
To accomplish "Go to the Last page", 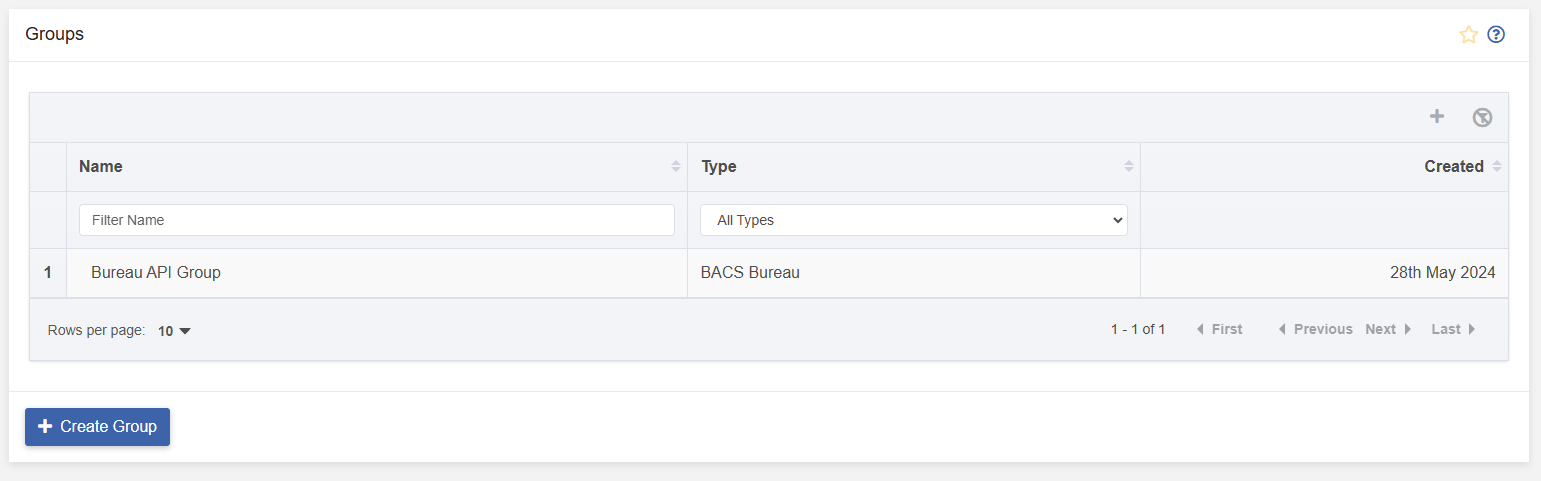I will pyautogui.click(x=1454, y=329).
